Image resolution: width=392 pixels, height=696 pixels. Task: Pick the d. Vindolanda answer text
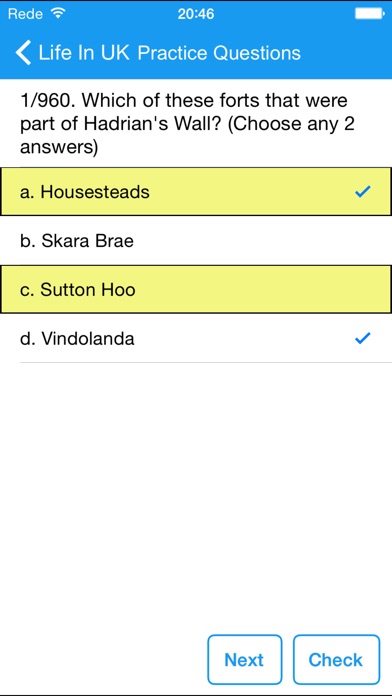77,339
